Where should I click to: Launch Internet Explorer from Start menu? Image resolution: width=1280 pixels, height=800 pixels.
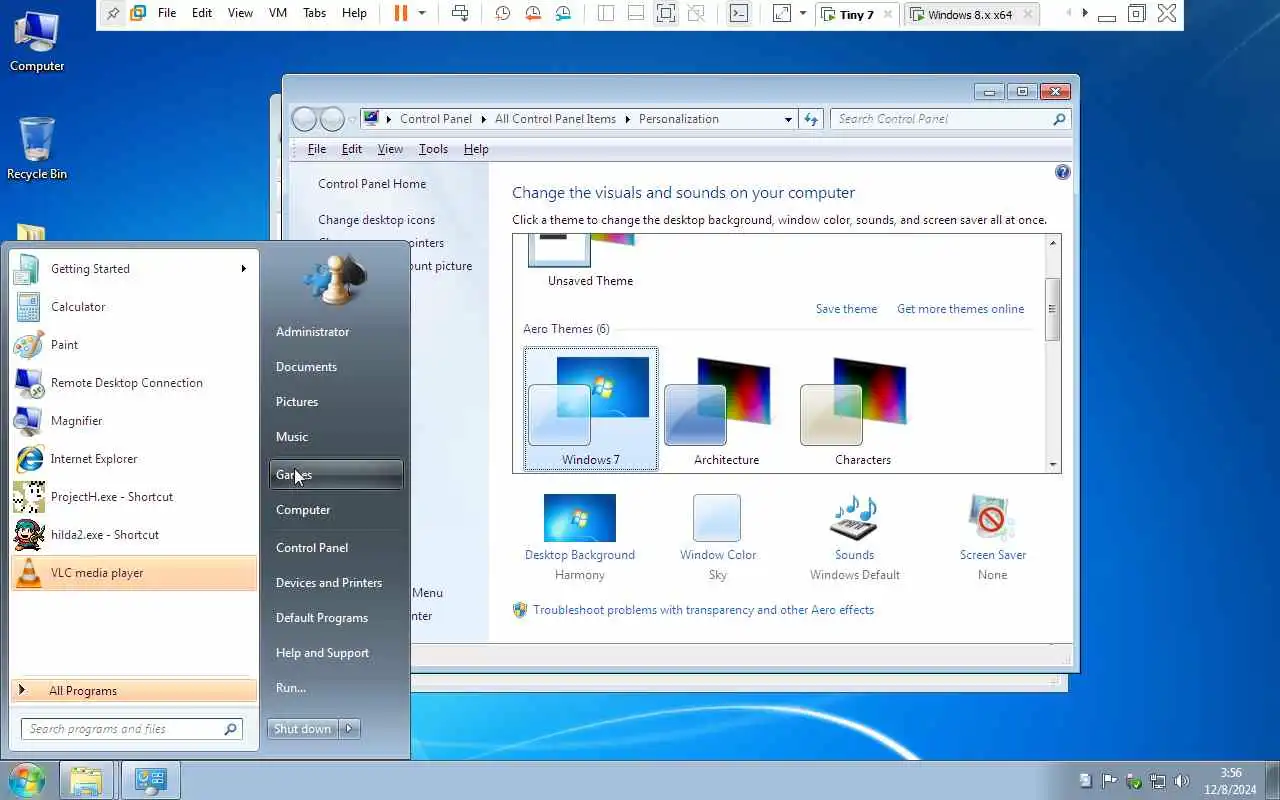point(134,459)
